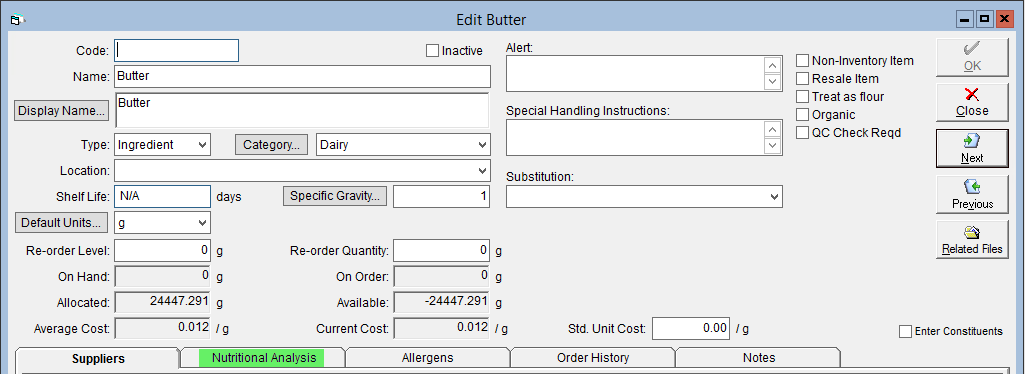Switch to the Nutritional Analysis tab
This screenshot has width=1025, height=374.
(263, 358)
